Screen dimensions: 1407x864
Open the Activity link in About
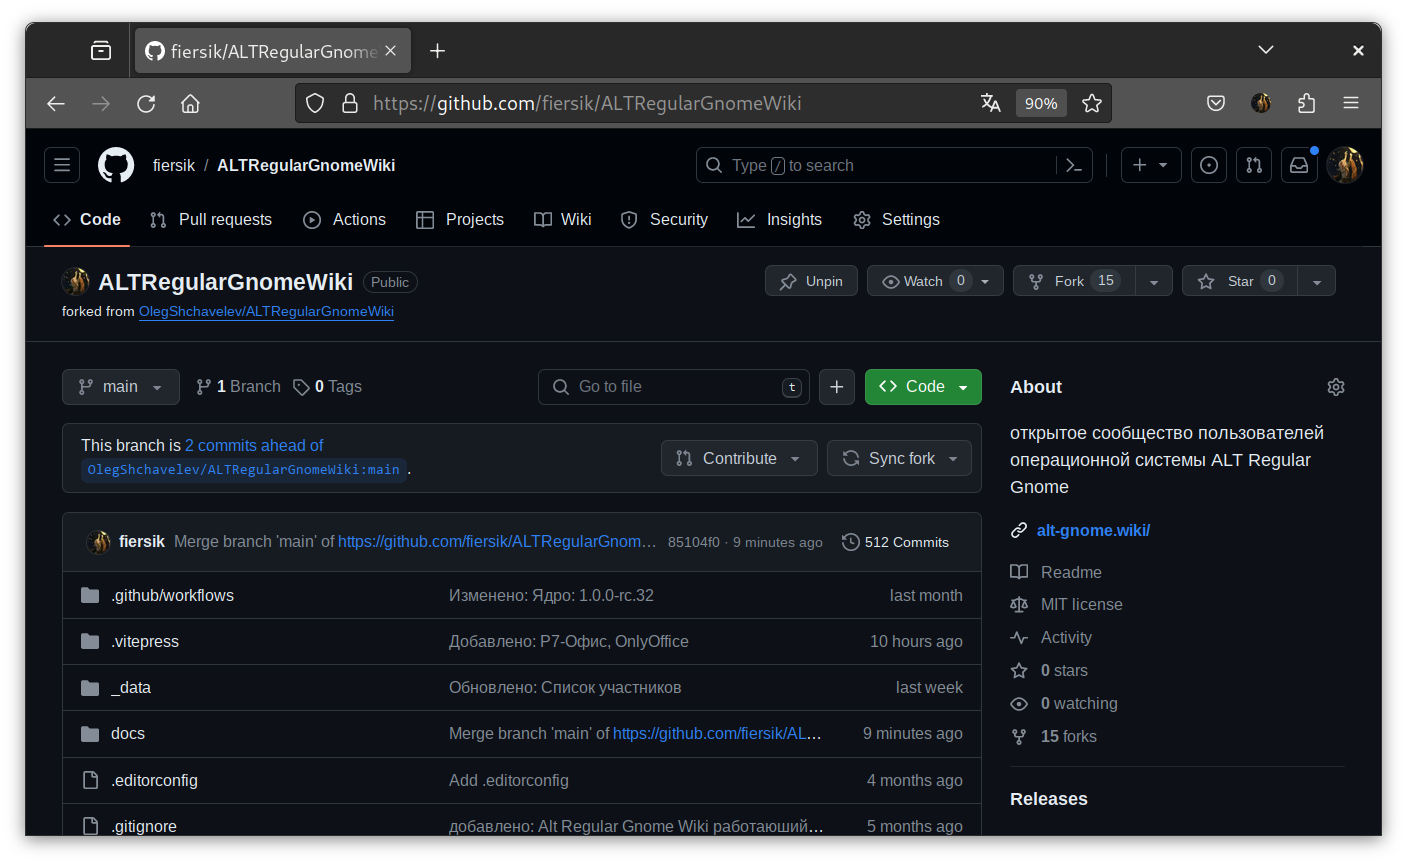tap(1066, 637)
